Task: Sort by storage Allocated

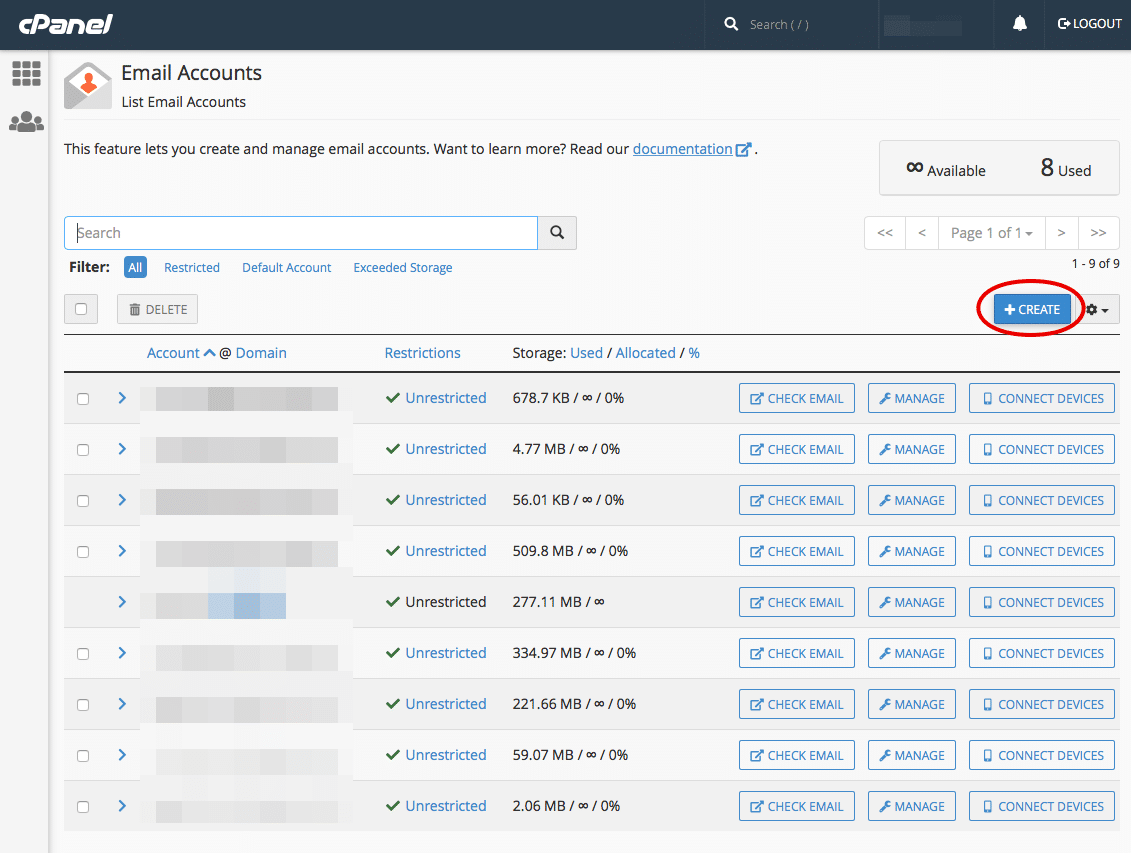Action: tap(646, 353)
